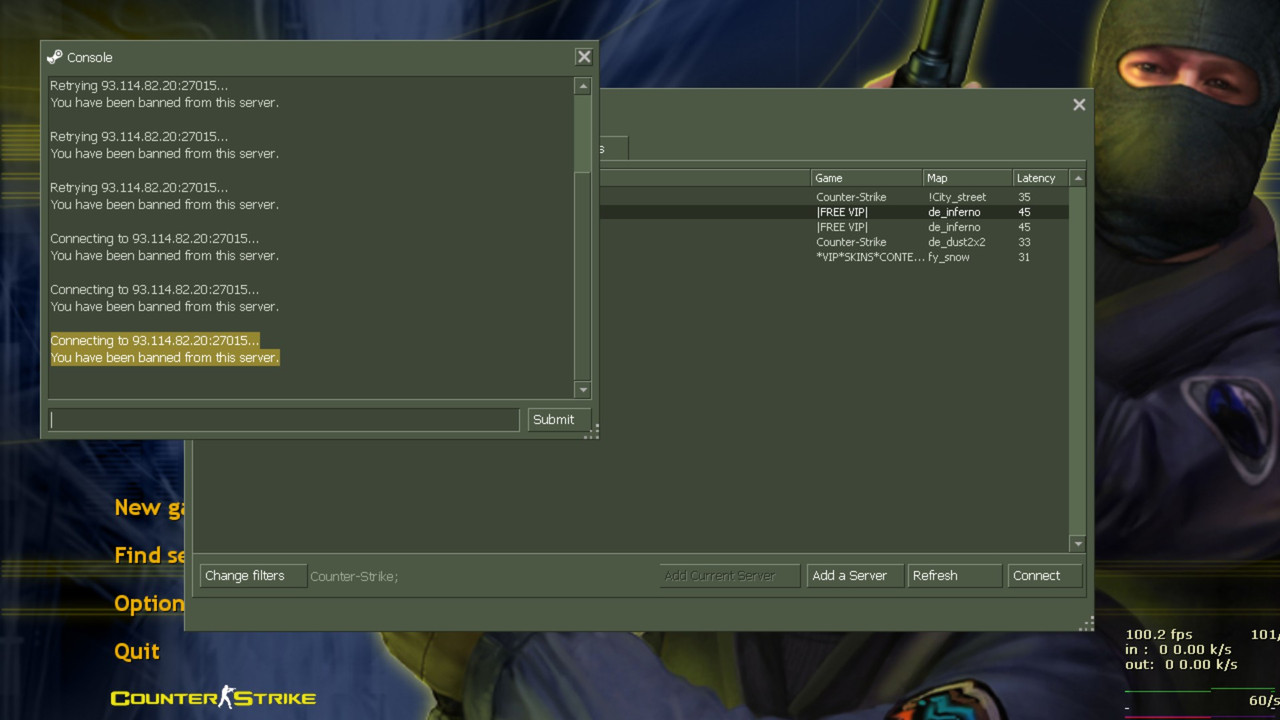Click the Steam icon in Console title bar
Screen dimensions: 1280x720
(x=54, y=57)
